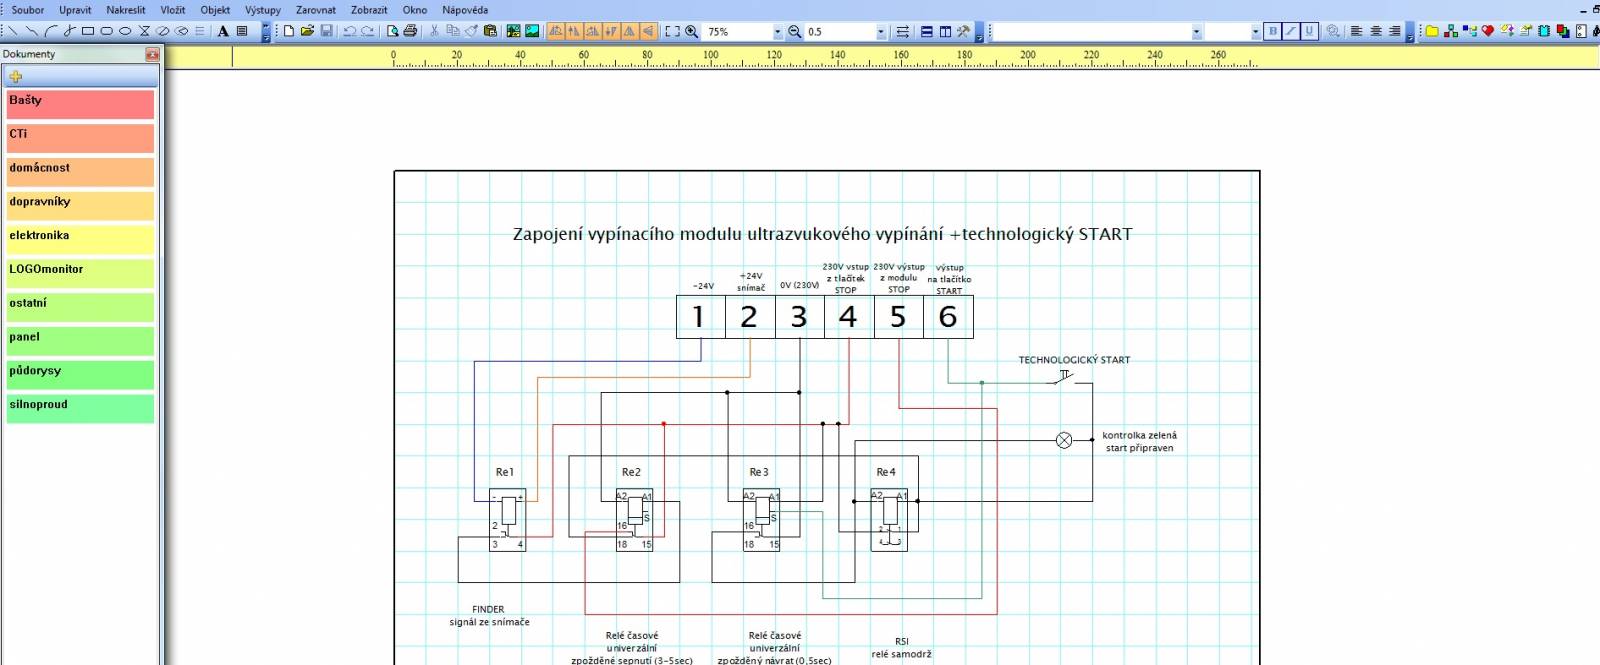
Task: Open the Vložit menu
Action: point(173,10)
